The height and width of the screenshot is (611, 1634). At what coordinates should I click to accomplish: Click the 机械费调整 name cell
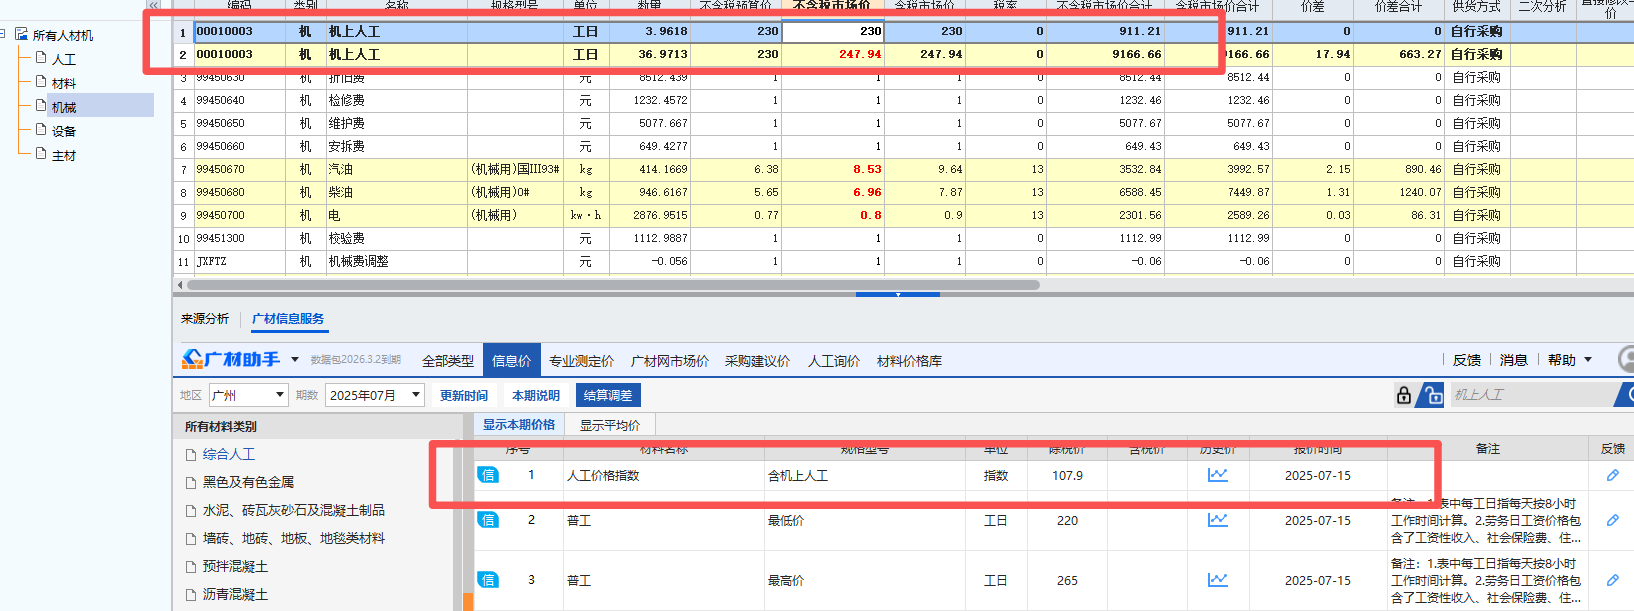(396, 261)
